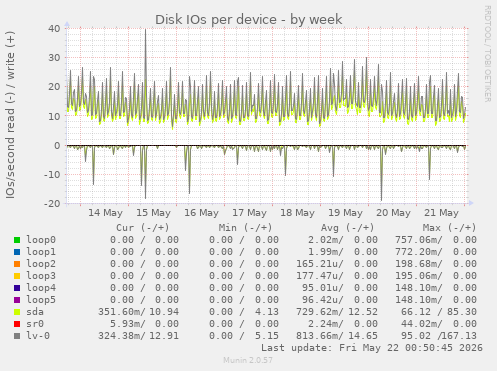Image resolution: width=497 pixels, height=371 pixels.
Task: Click the blue loop1 legend swatch
Action: coord(17,252)
